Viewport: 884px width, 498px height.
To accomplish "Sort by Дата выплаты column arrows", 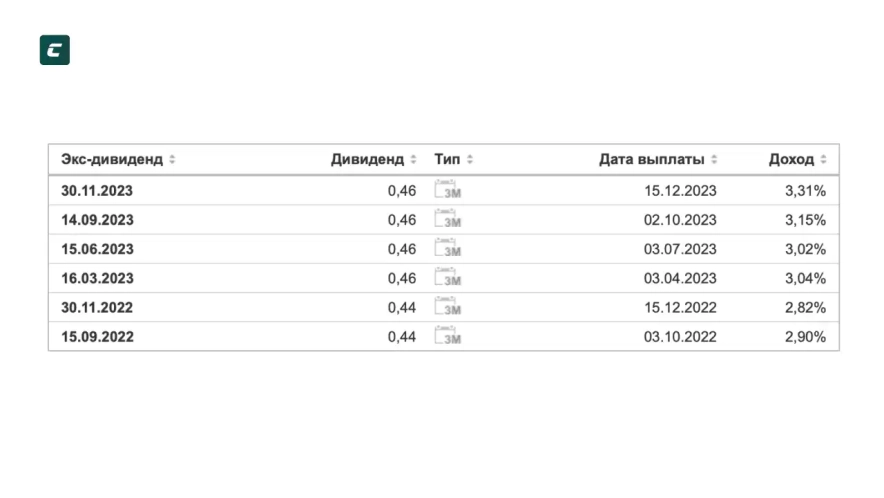I will 714,160.
